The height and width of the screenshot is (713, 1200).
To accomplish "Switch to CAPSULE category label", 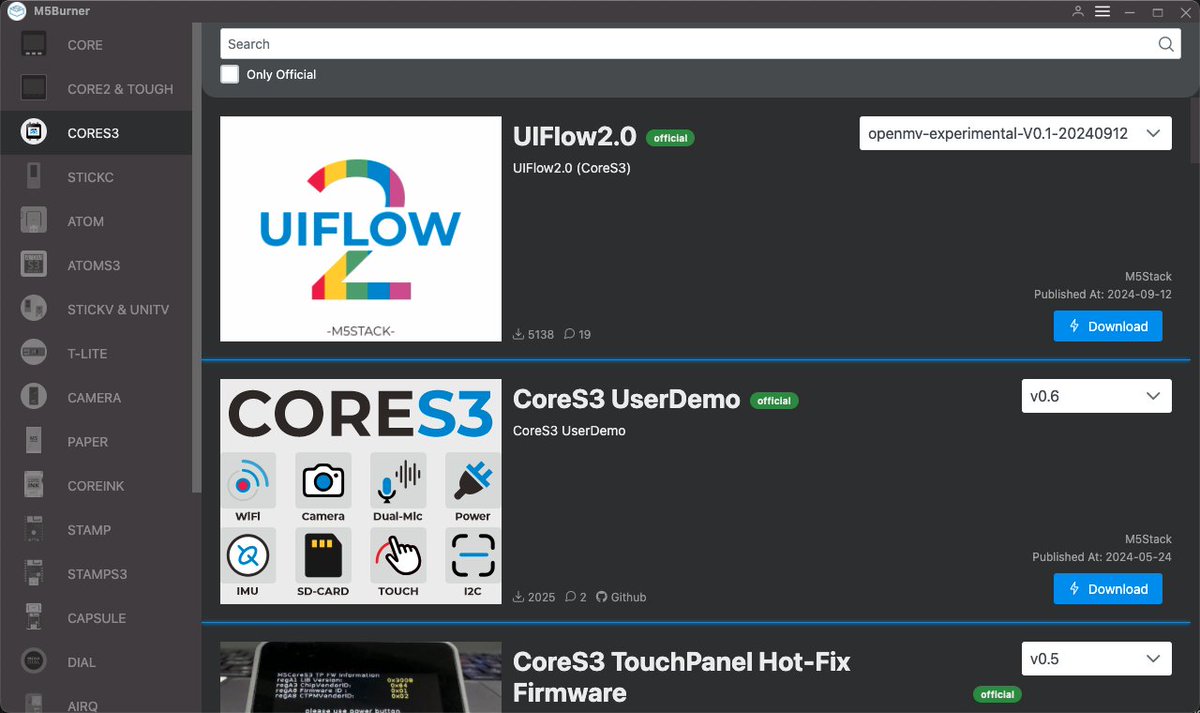I will (x=96, y=618).
